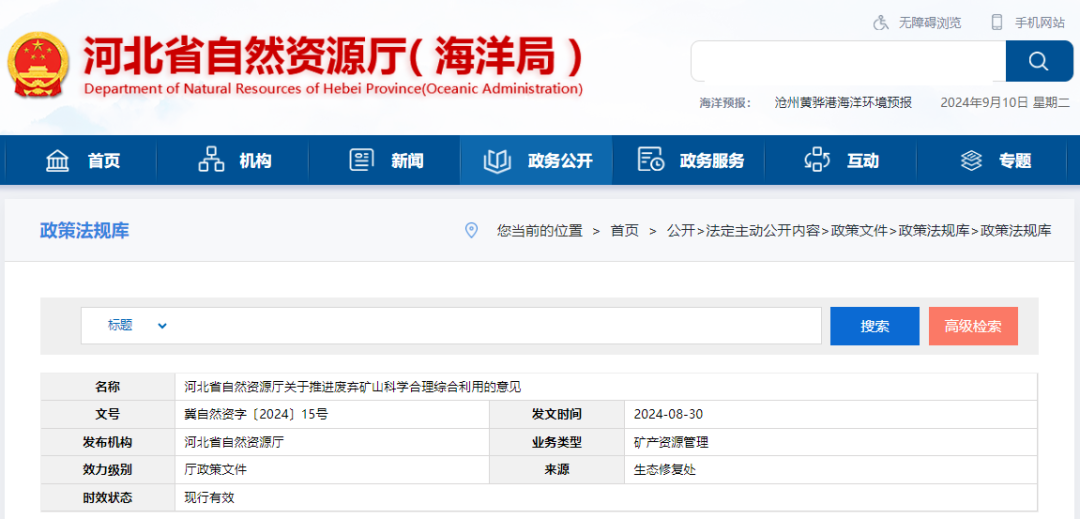
Task: Click the 专题 stacked layers icon
Action: 971,160
